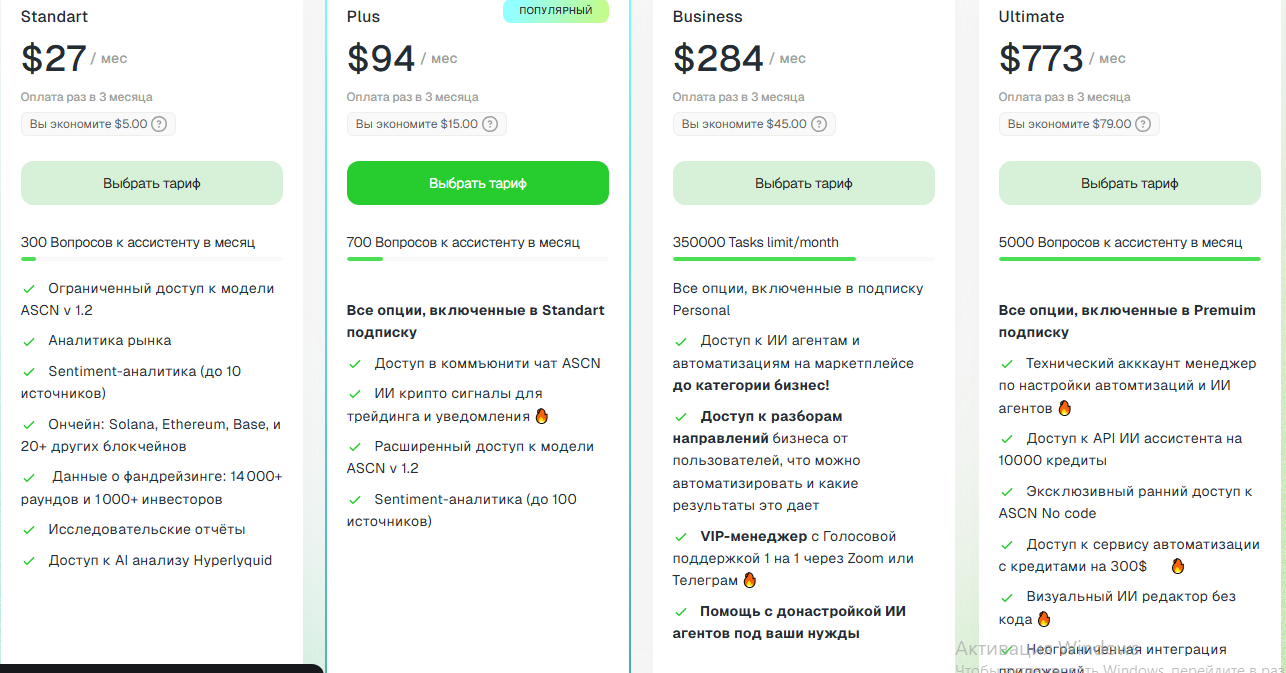Click question icon by Business $45.00 savings
Image resolution: width=1286 pixels, height=673 pixels.
(818, 124)
